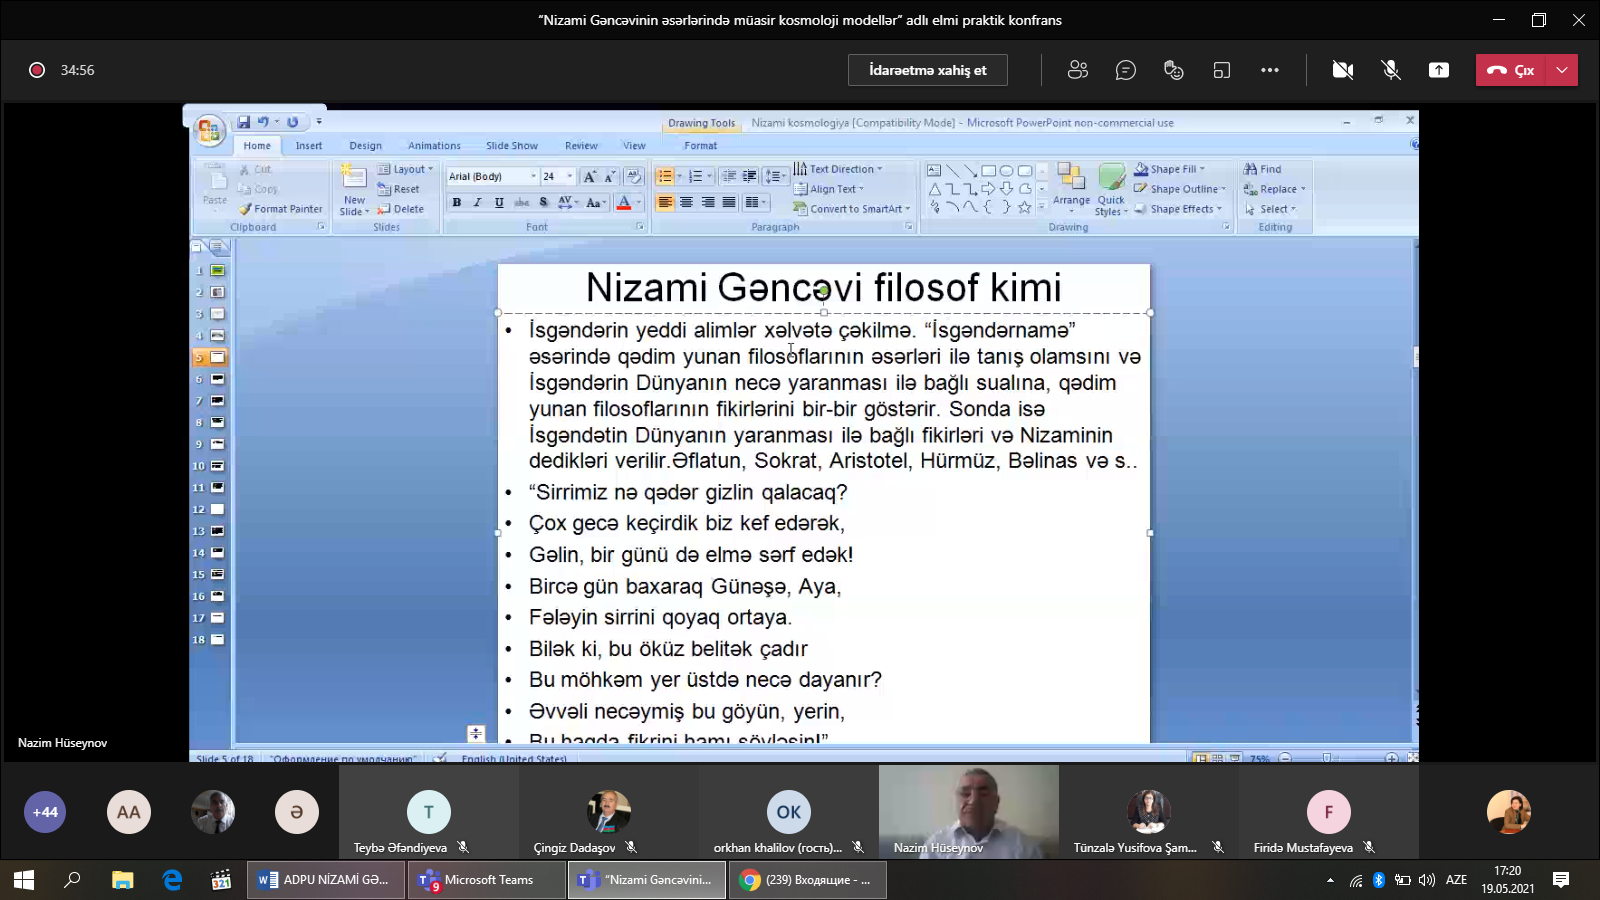Click the Format Painter icon in ribbon
Screen dimensions: 1600x900
[x=245, y=209]
